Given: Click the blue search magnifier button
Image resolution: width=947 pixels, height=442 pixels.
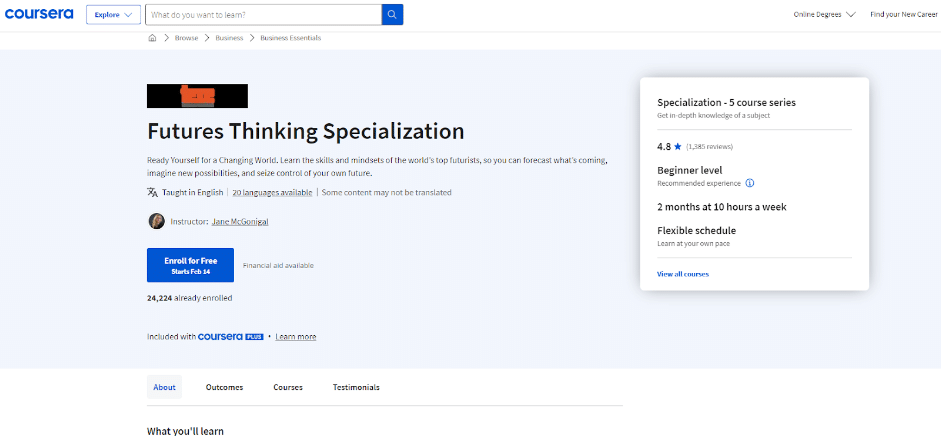Looking at the screenshot, I should pyautogui.click(x=393, y=14).
